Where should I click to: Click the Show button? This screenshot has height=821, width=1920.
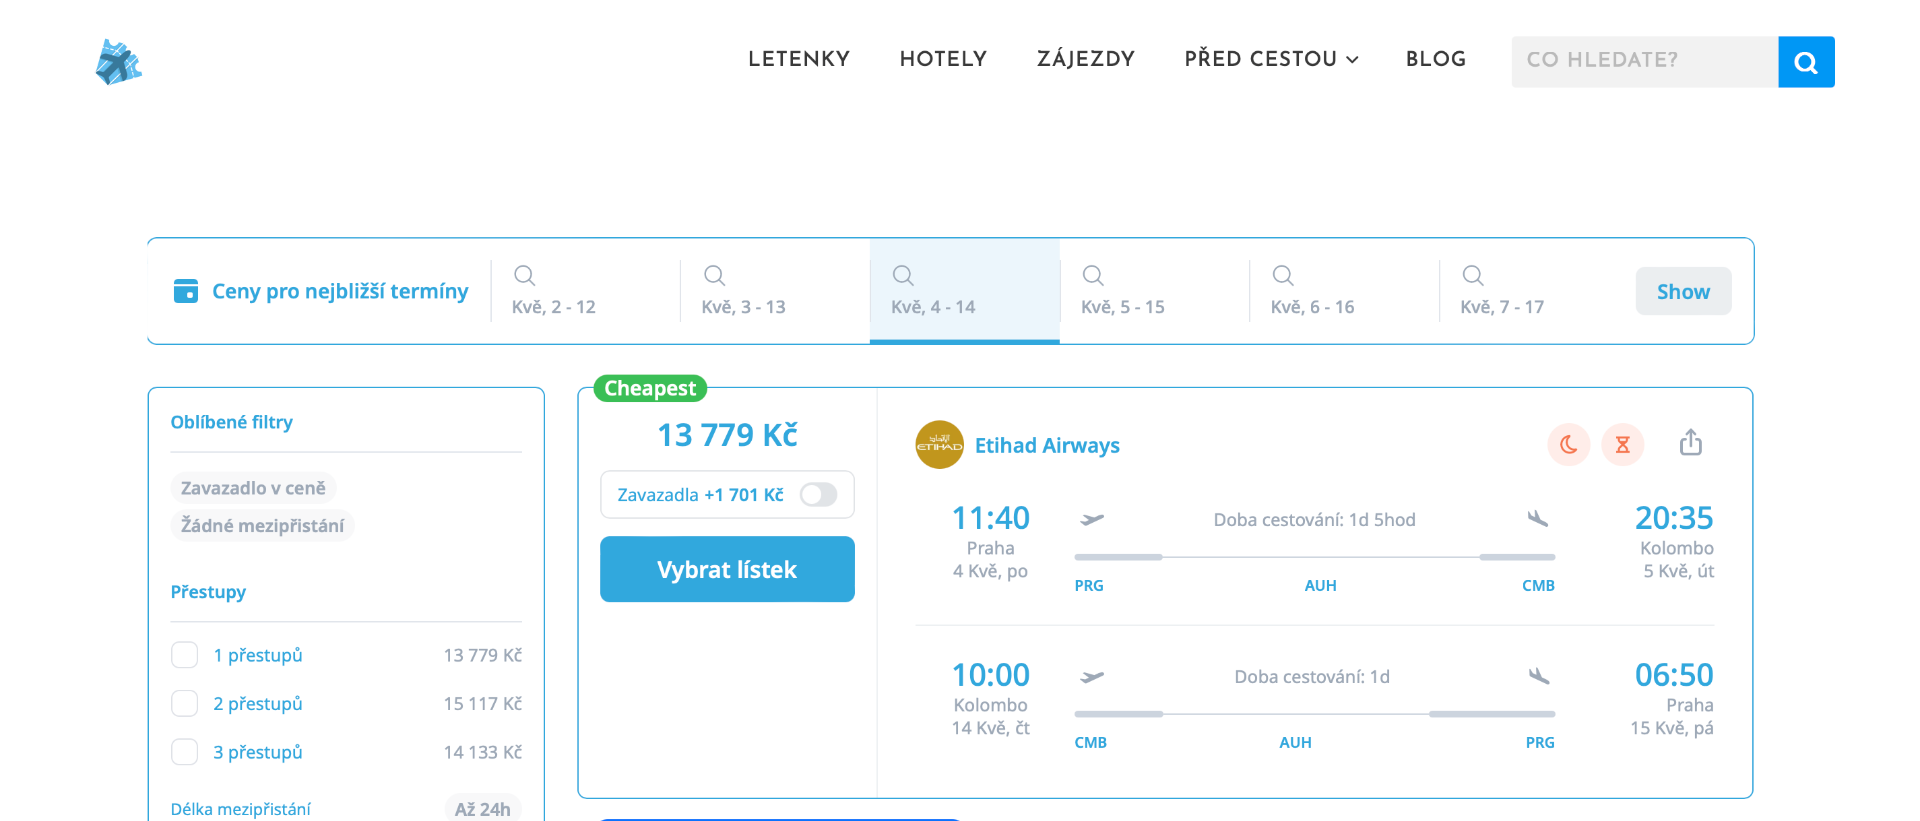[1683, 291]
